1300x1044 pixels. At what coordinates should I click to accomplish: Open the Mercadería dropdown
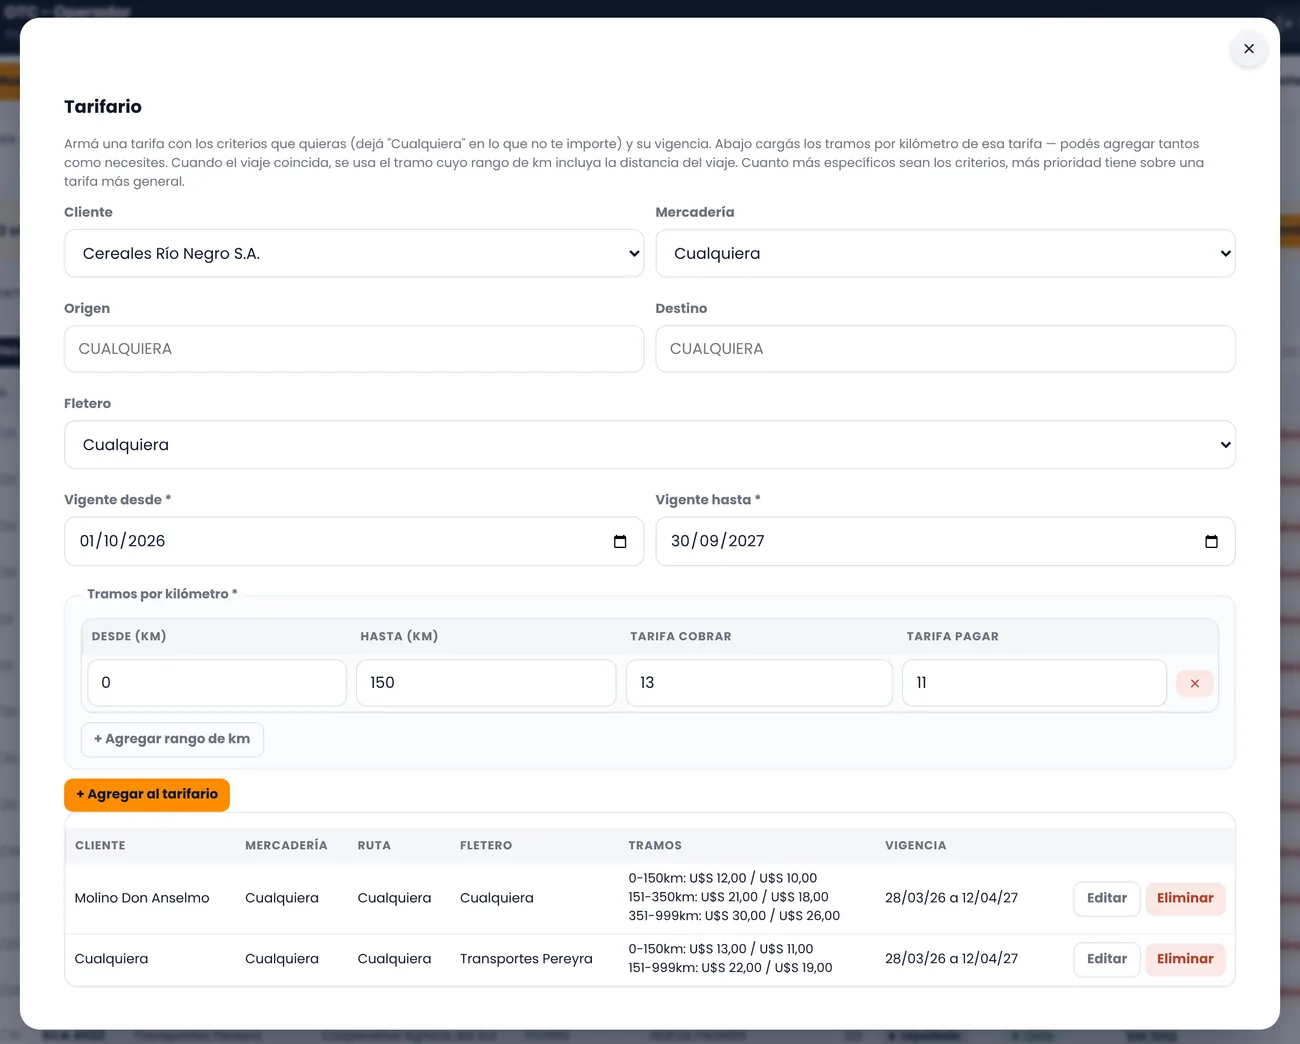(945, 253)
